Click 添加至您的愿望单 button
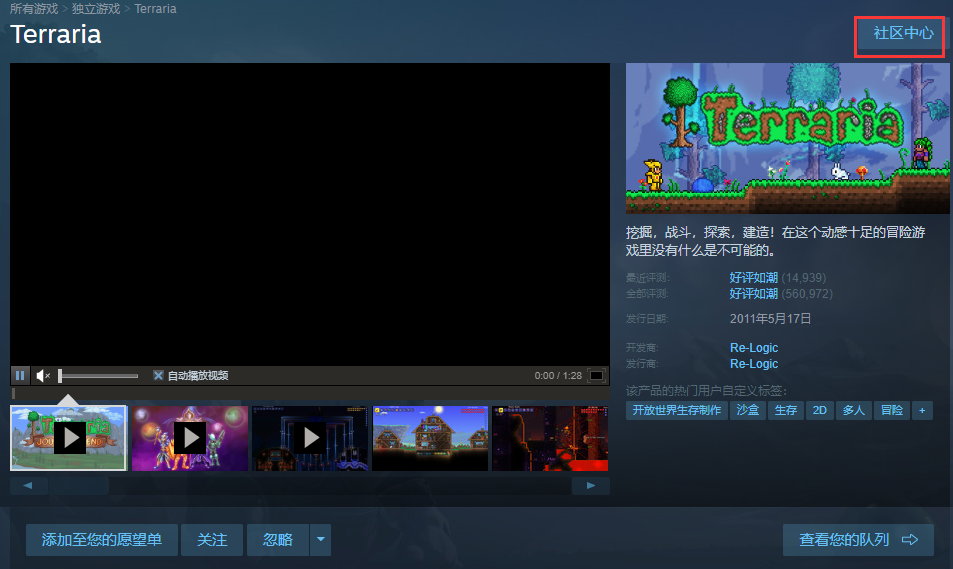 pos(102,540)
